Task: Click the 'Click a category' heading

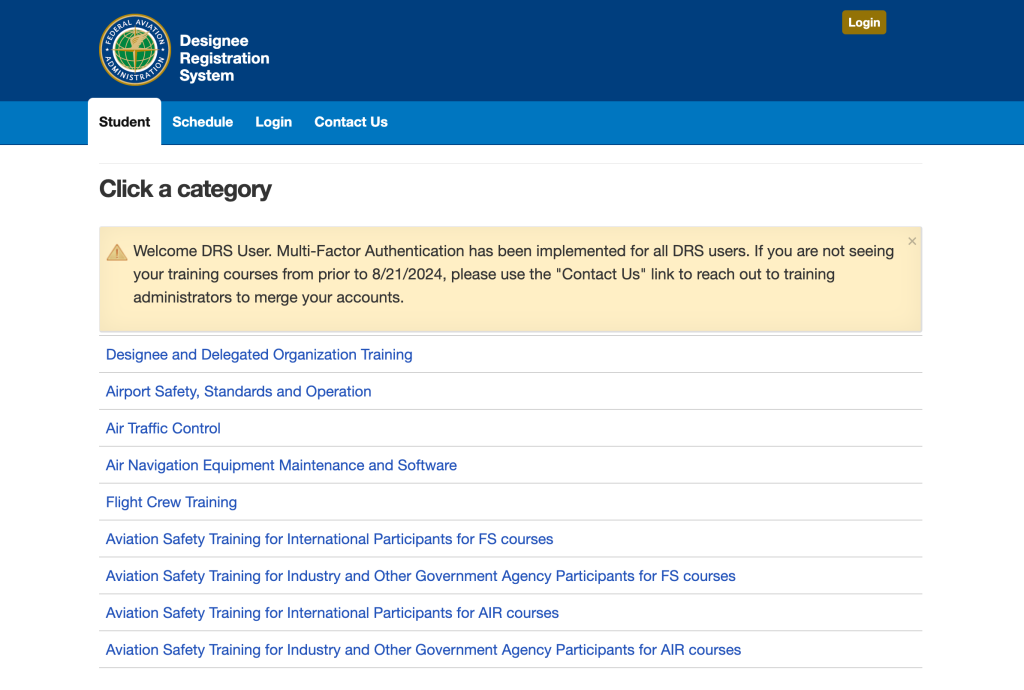Action: [x=185, y=189]
